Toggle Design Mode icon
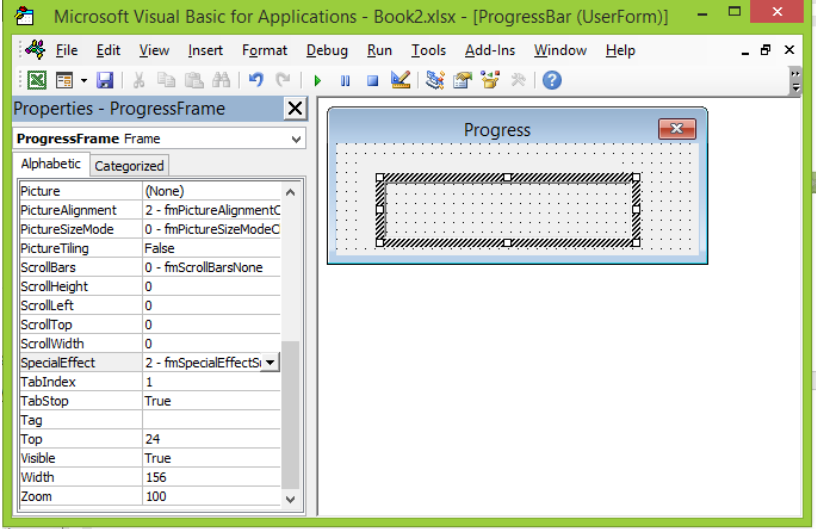 (401, 80)
